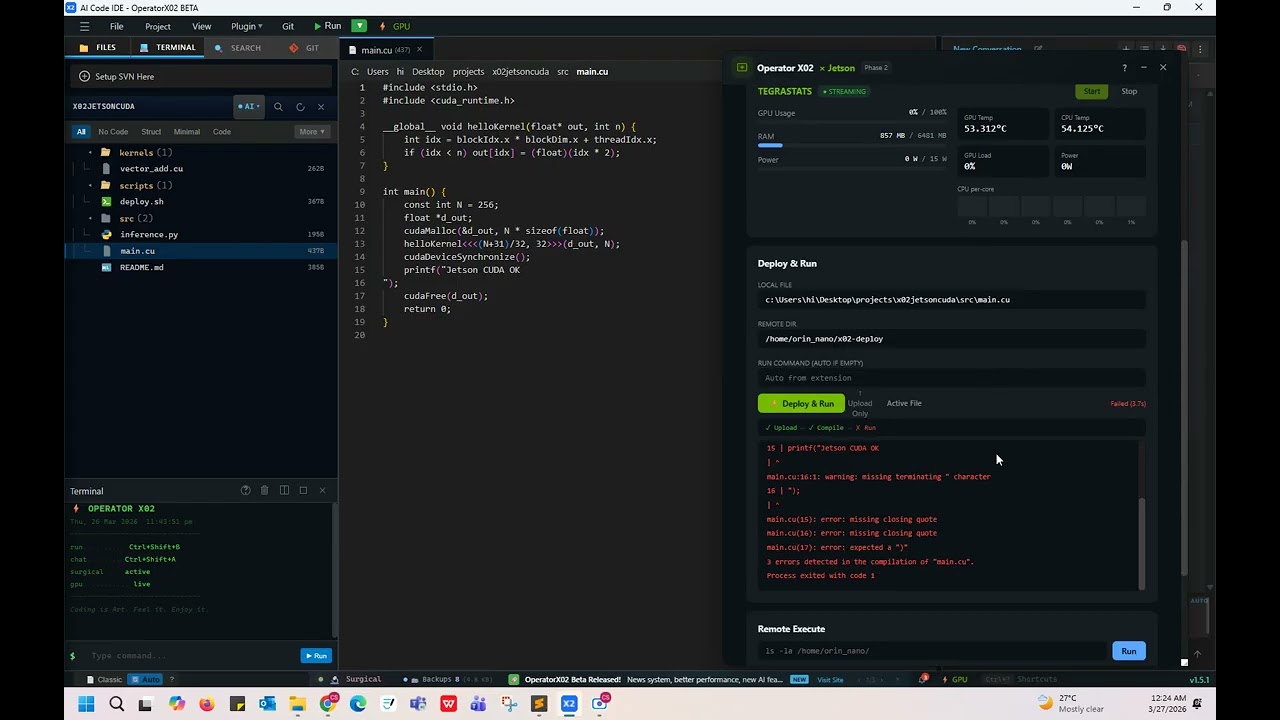Click the explorer refresh icon

pos(300,106)
